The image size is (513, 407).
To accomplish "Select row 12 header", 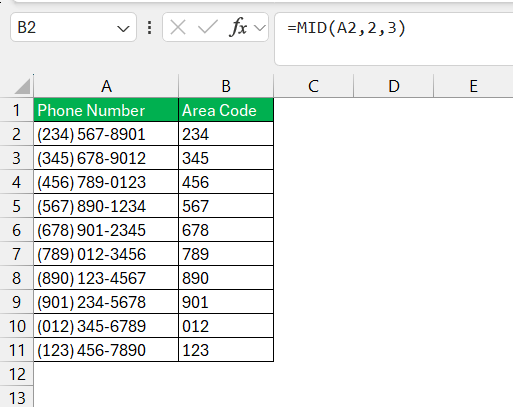I will coord(17,374).
